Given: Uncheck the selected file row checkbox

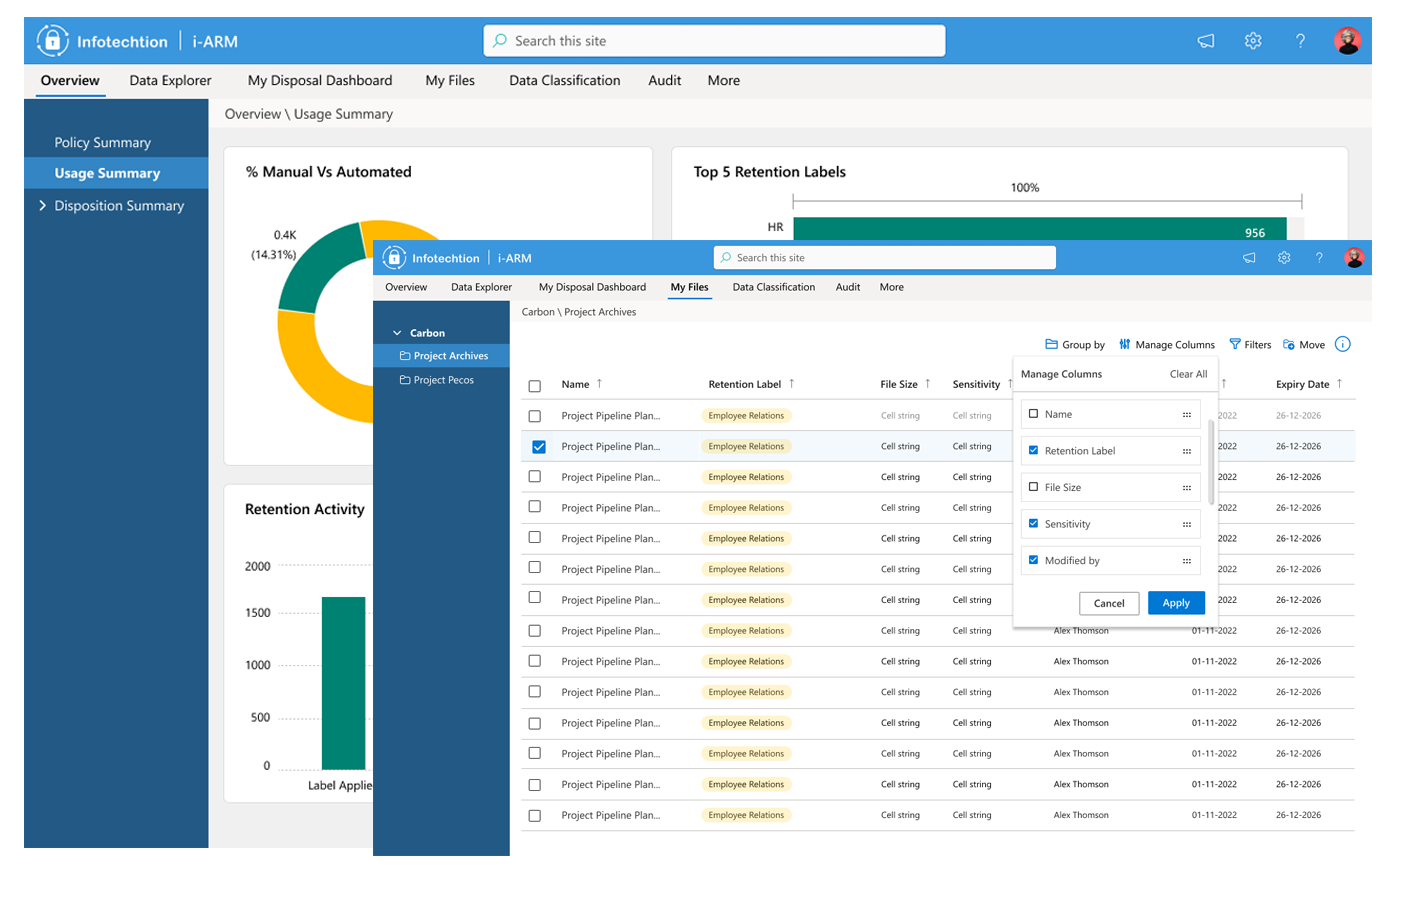Looking at the screenshot, I should coord(539,447).
